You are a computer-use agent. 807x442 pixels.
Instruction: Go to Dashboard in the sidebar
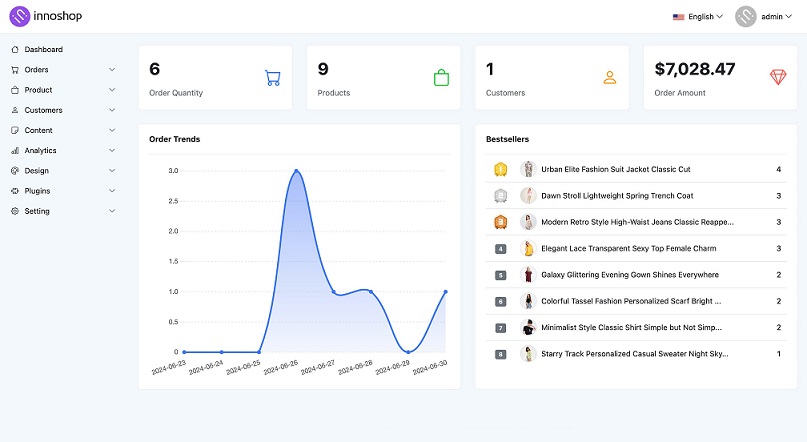(43, 49)
